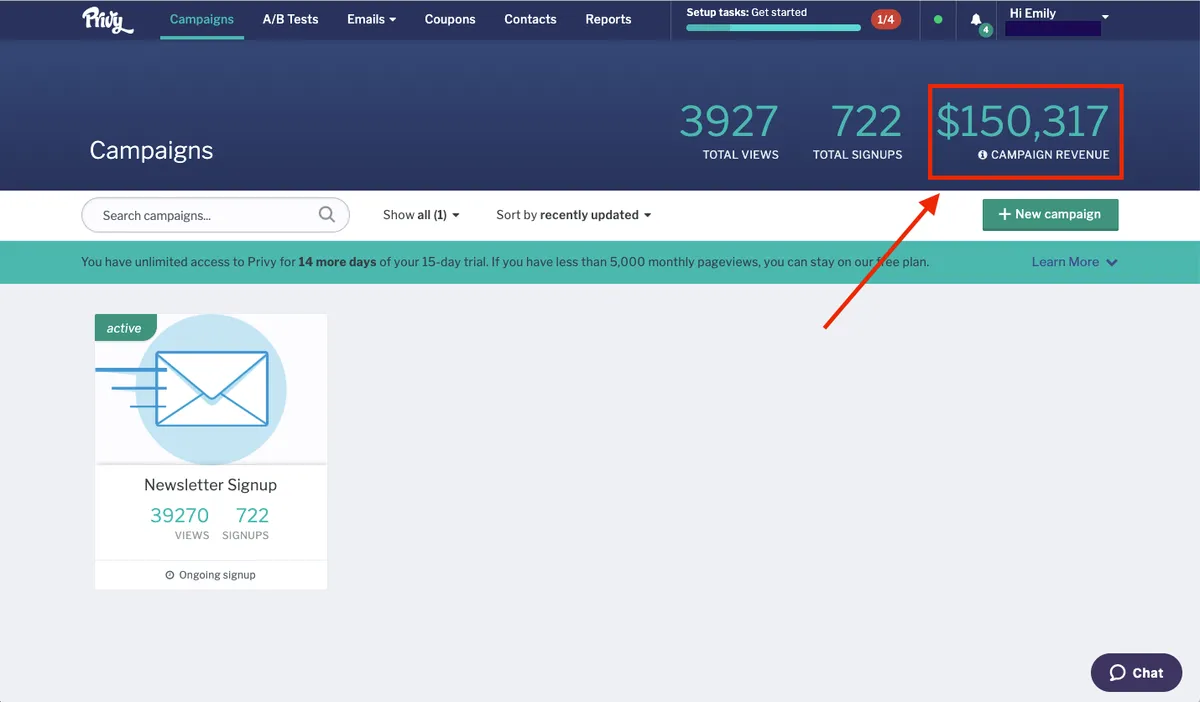Open the Newsletter Signup campaign title

click(210, 485)
